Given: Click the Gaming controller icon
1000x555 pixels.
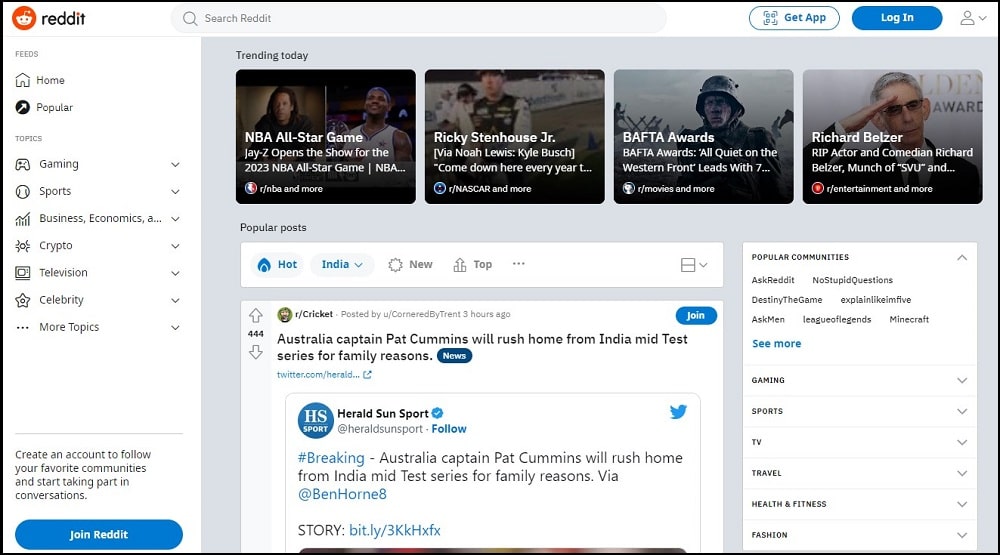Looking at the screenshot, I should coord(22,165).
